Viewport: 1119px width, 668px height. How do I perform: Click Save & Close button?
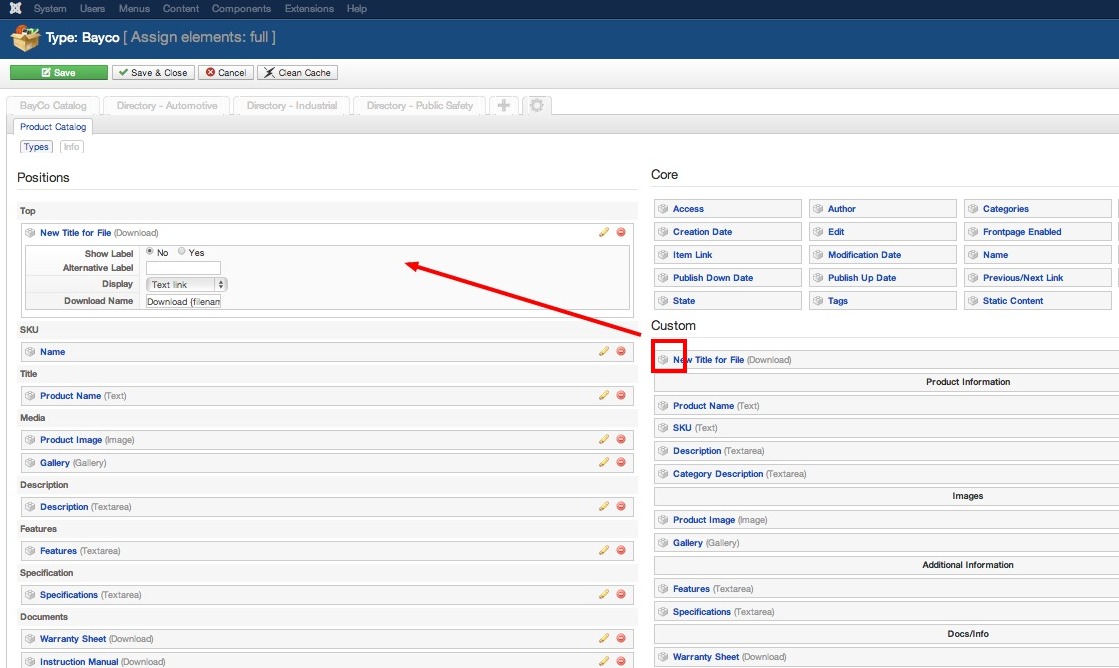point(153,73)
